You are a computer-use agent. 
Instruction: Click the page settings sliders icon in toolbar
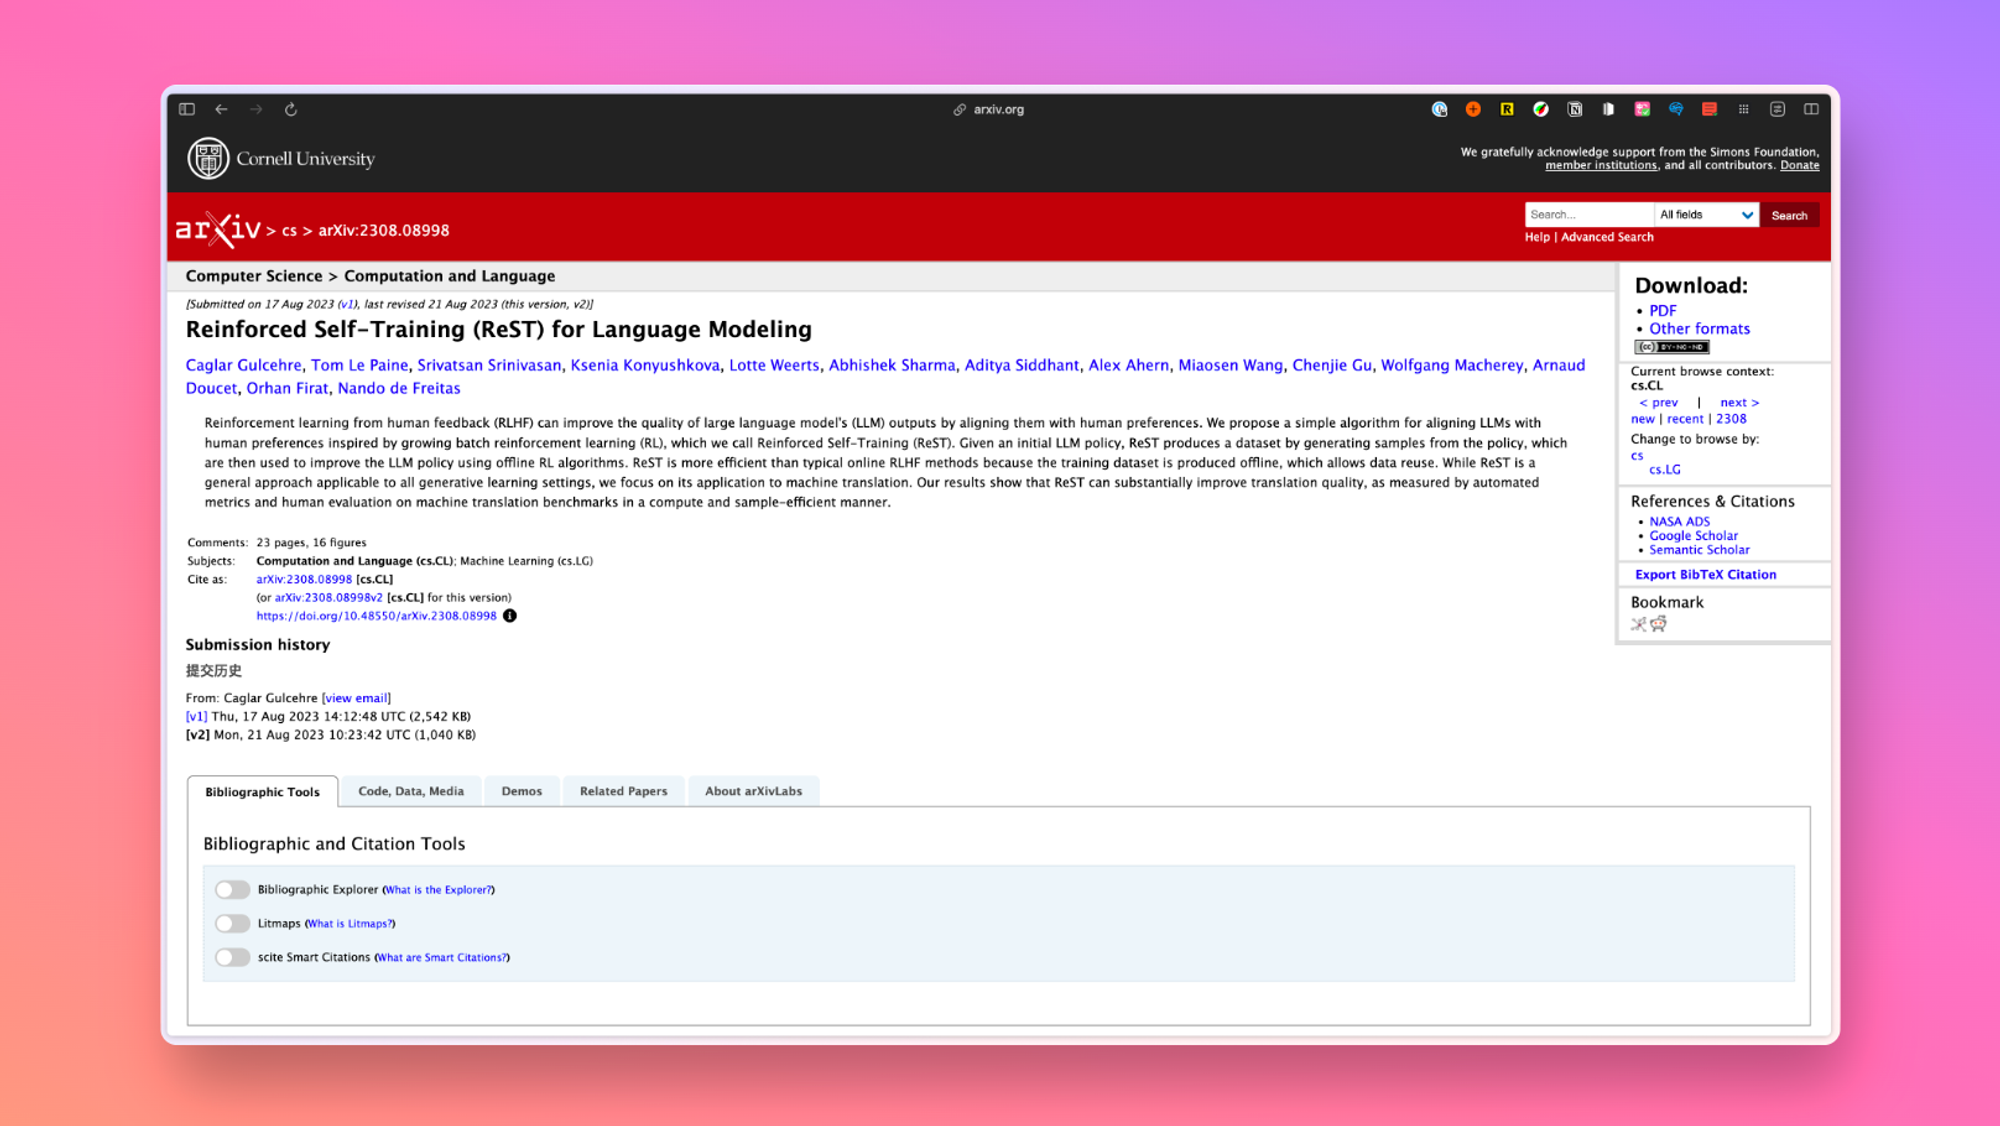[x=1777, y=109]
